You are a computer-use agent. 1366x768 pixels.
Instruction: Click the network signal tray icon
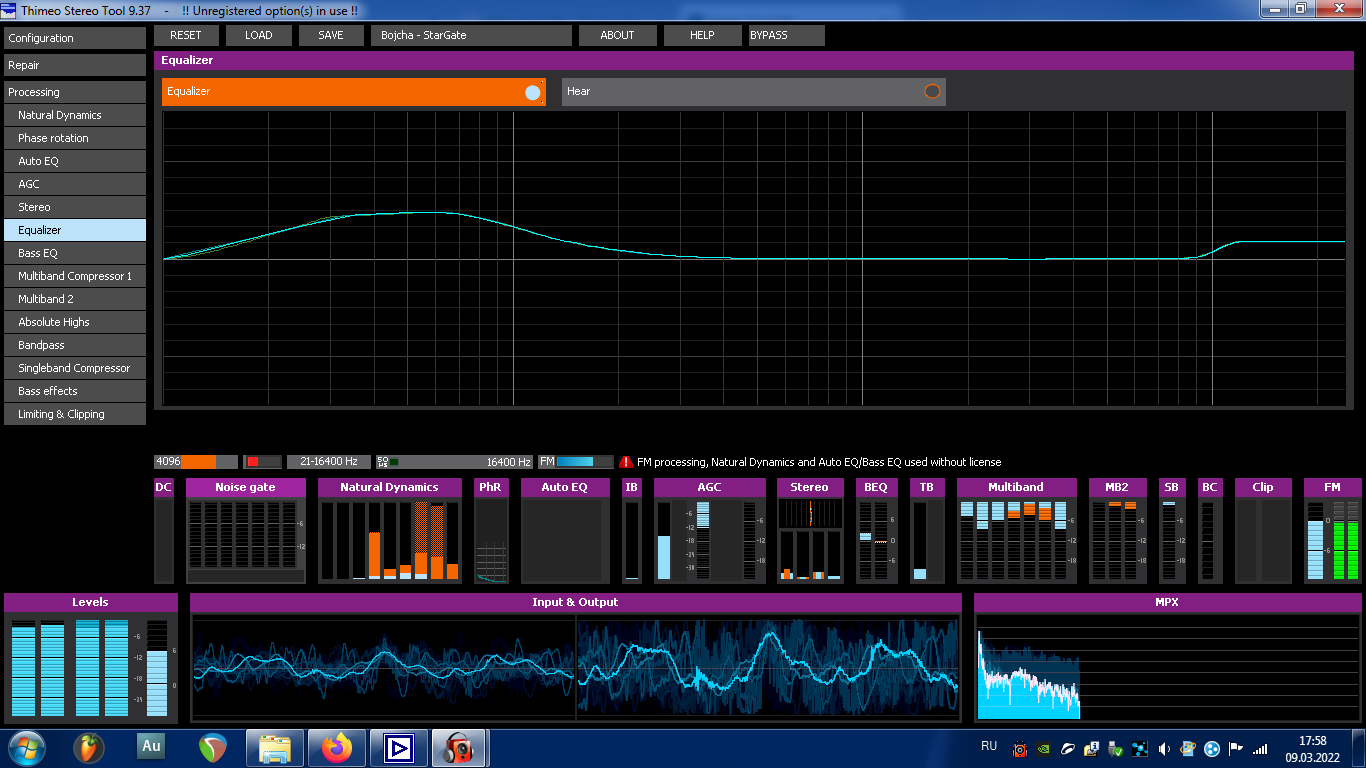click(x=1260, y=748)
